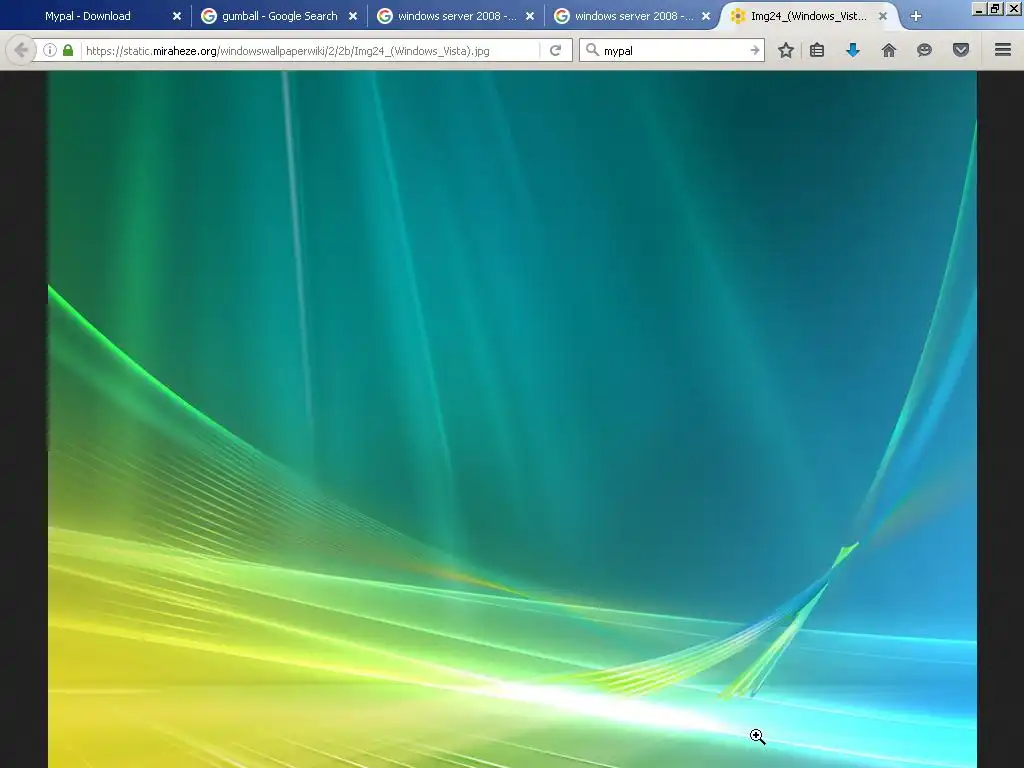Close the Img24_(Windows_Vista) tab

882,16
